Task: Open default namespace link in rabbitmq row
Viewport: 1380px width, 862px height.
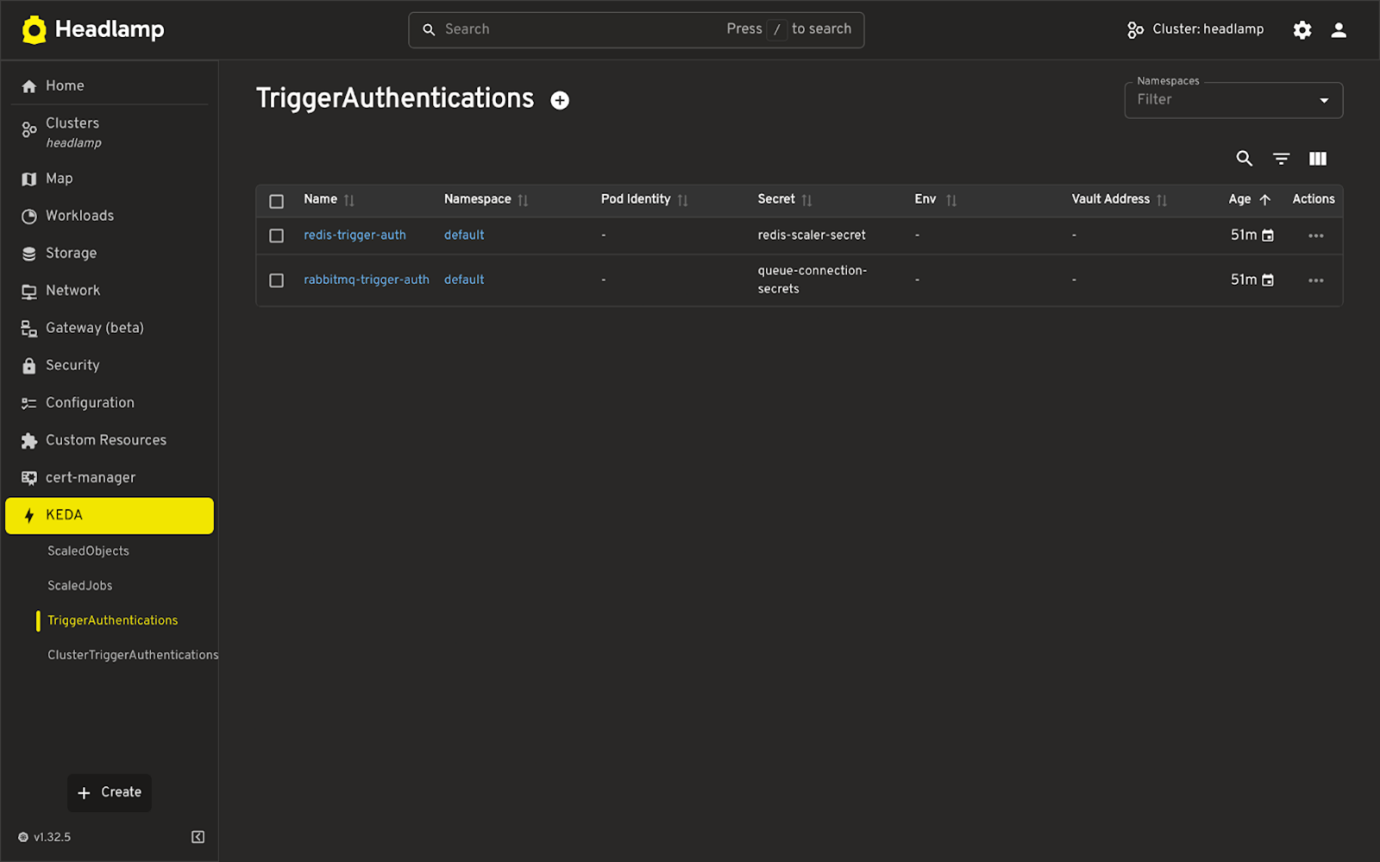Action: point(464,280)
